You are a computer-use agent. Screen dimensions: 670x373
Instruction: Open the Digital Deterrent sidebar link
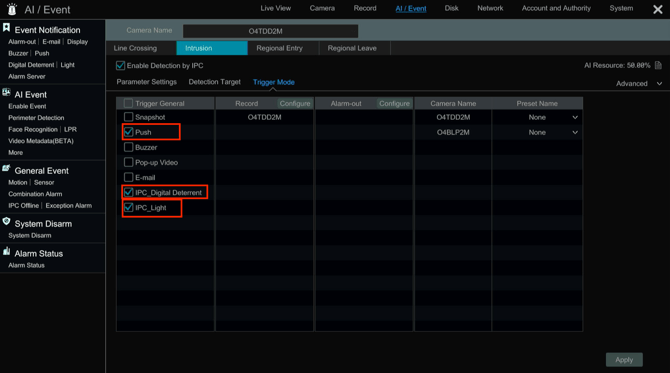click(31, 65)
